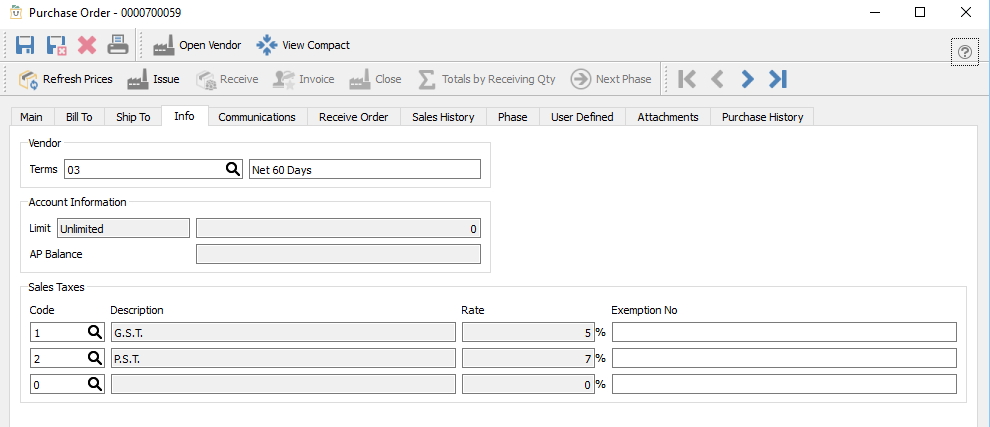The image size is (990, 427).
Task: Select the Attachments tab
Action: pos(668,117)
